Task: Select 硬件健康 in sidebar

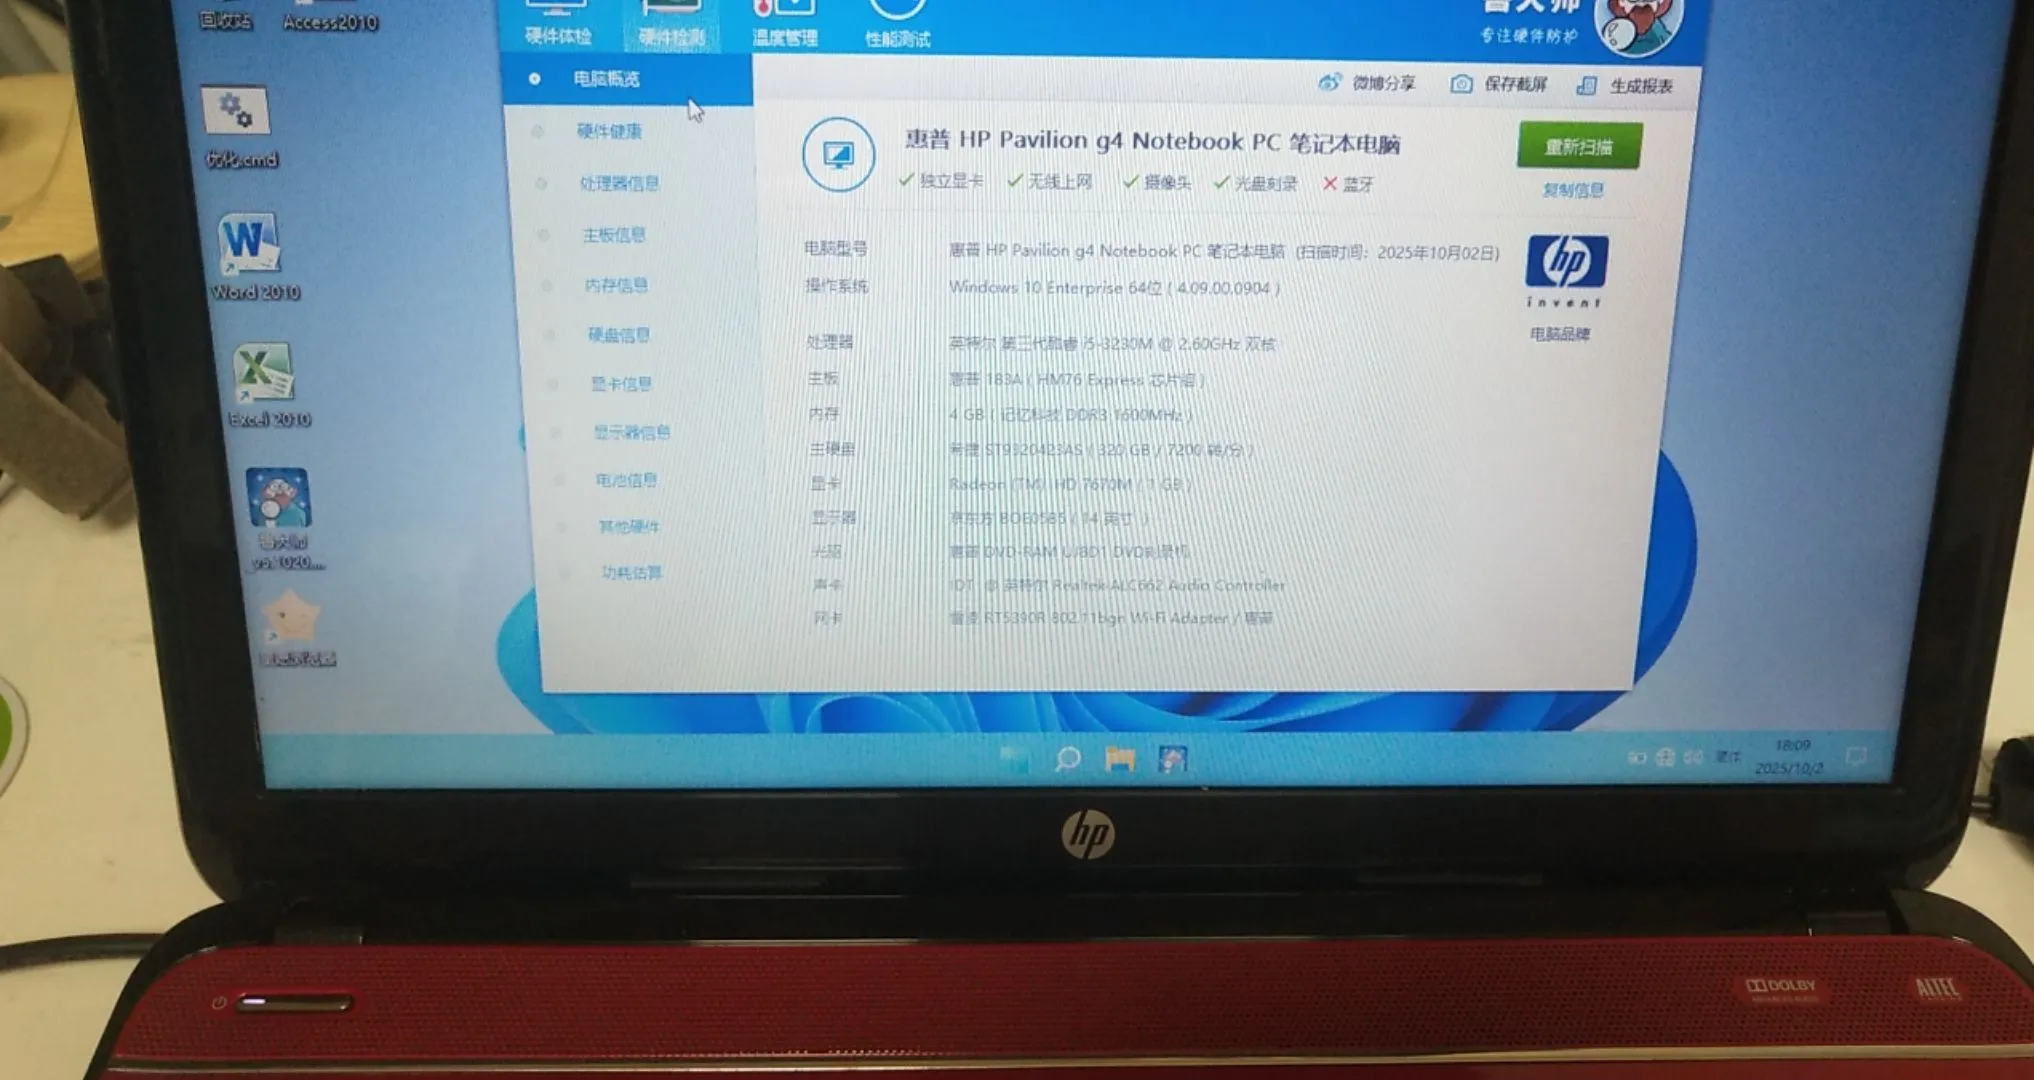Action: coord(609,131)
